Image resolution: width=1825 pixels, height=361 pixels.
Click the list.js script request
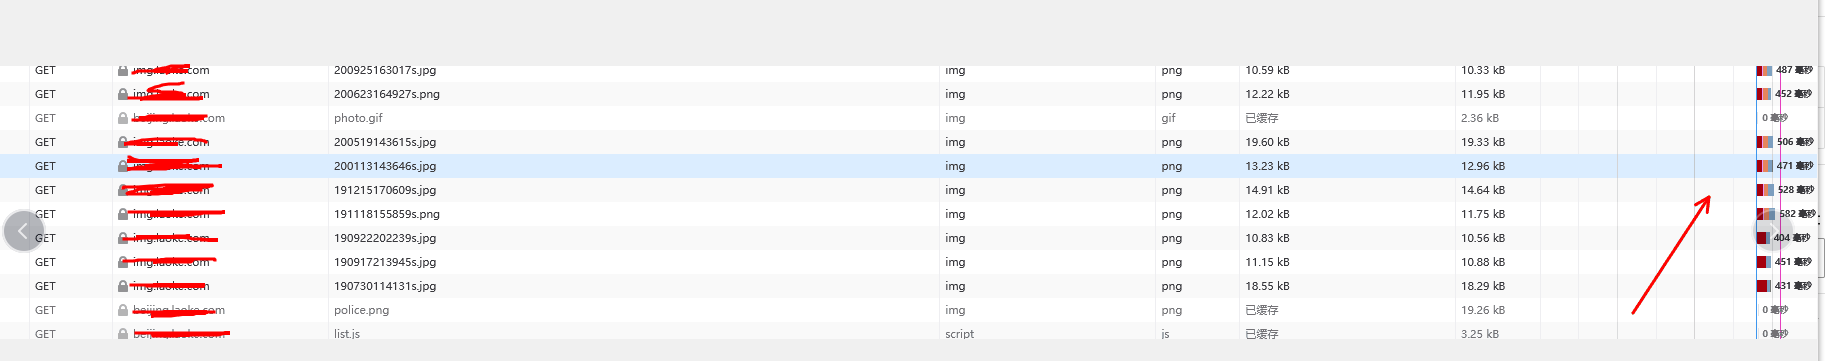[910, 334]
